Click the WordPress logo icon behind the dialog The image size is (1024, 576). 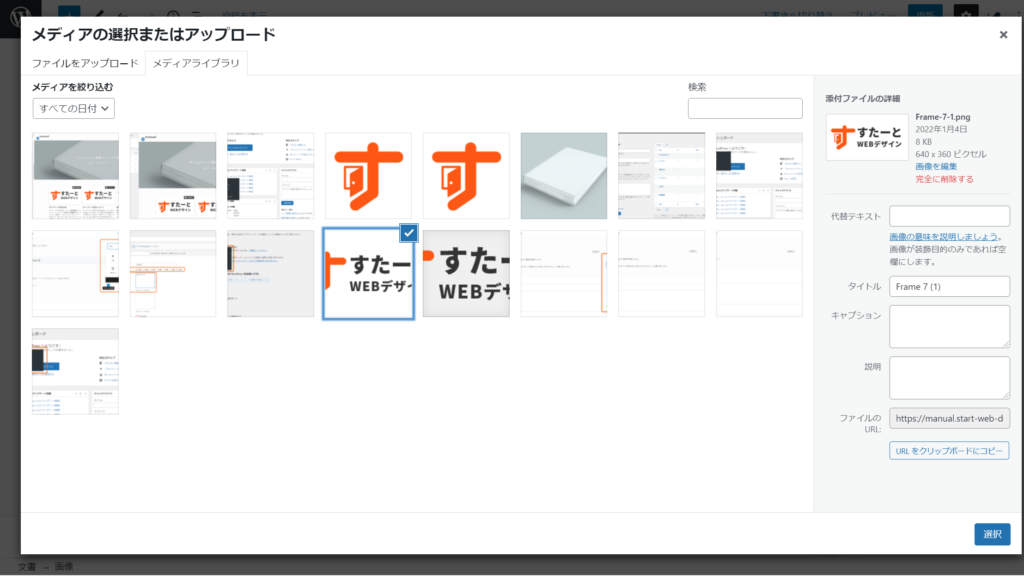pyautogui.click(x=20, y=16)
